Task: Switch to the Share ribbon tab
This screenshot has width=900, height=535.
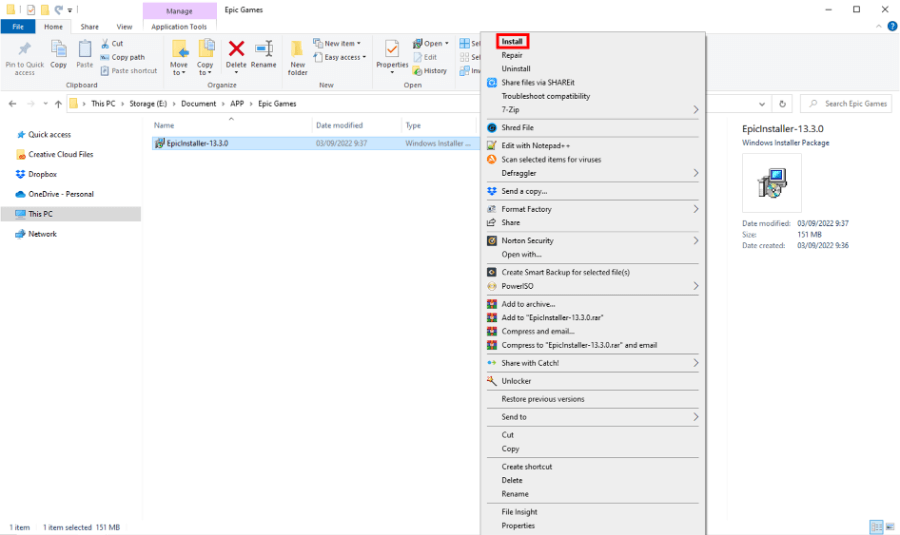Action: (x=90, y=26)
